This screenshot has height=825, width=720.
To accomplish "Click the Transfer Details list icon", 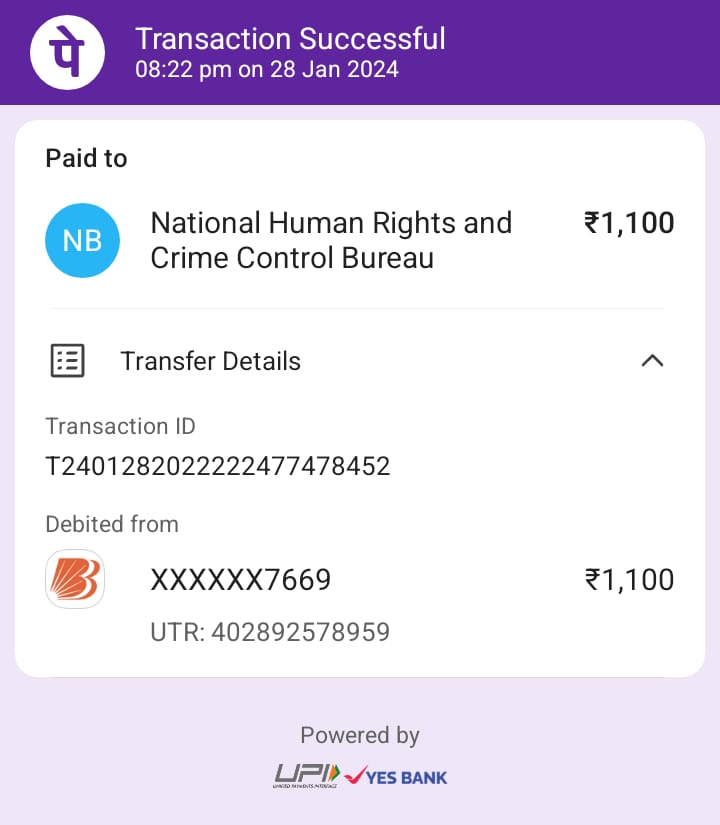I will (x=68, y=361).
